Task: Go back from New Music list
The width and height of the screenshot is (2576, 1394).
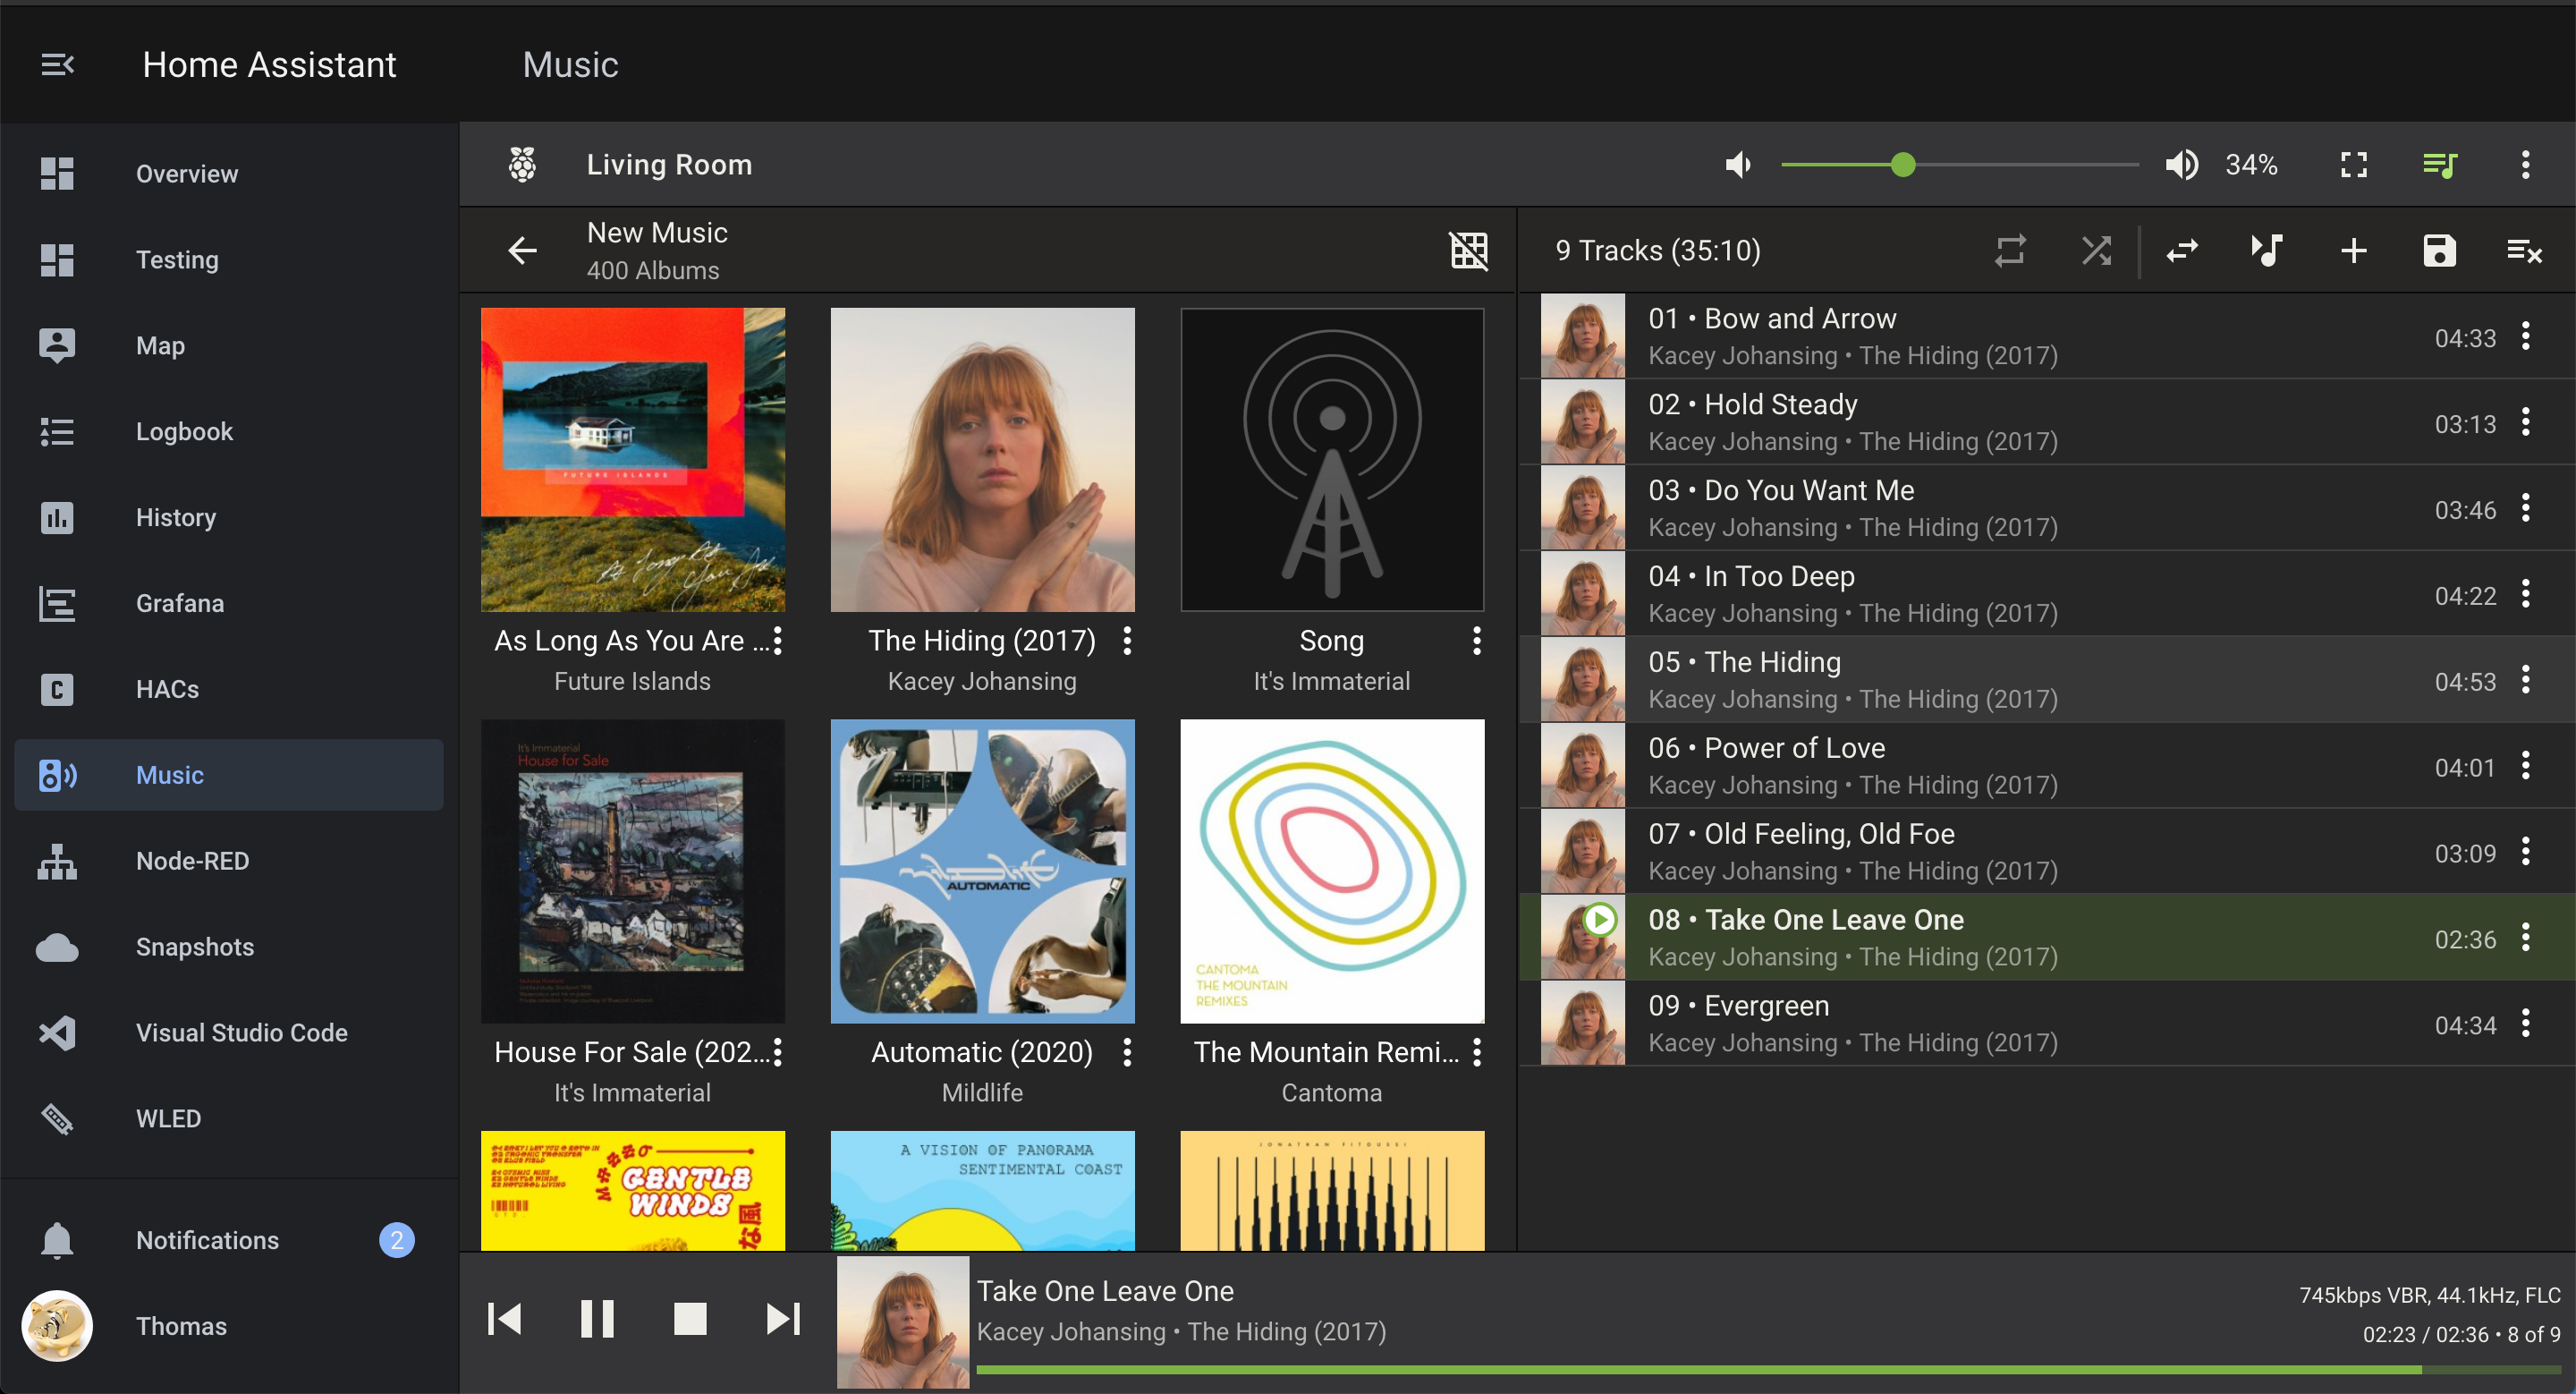Action: (522, 250)
